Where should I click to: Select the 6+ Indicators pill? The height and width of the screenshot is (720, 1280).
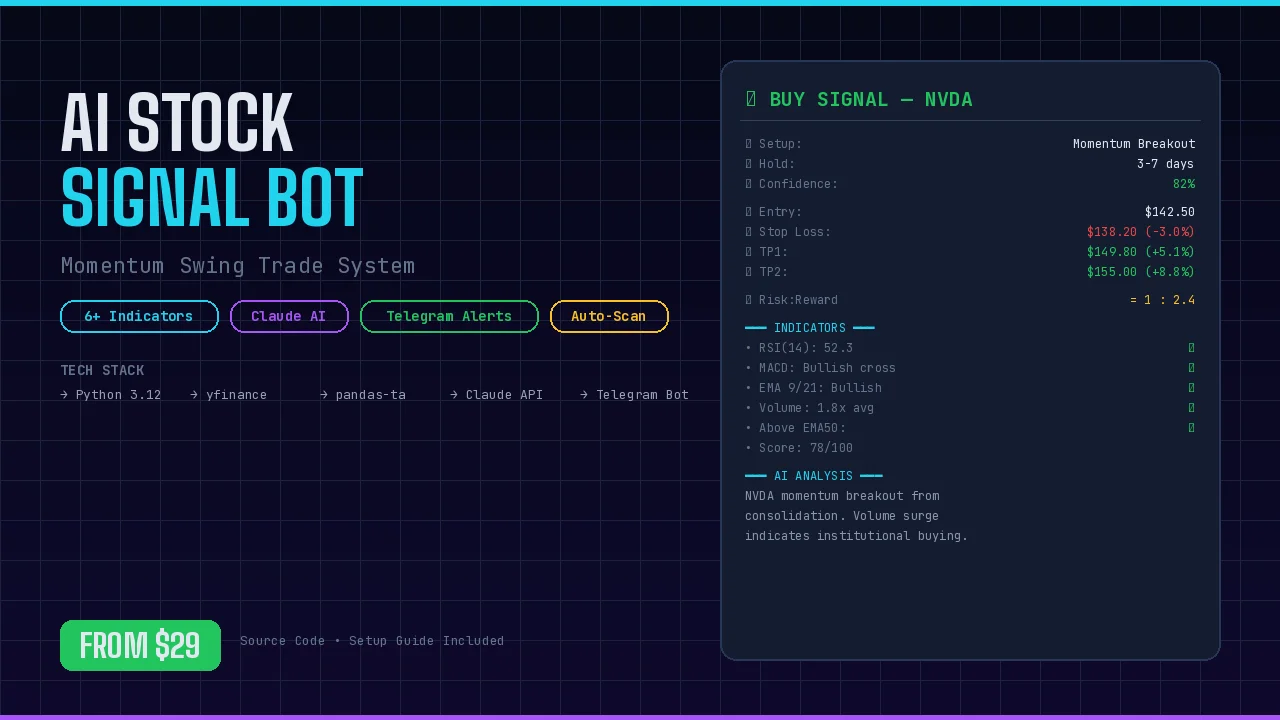(139, 316)
